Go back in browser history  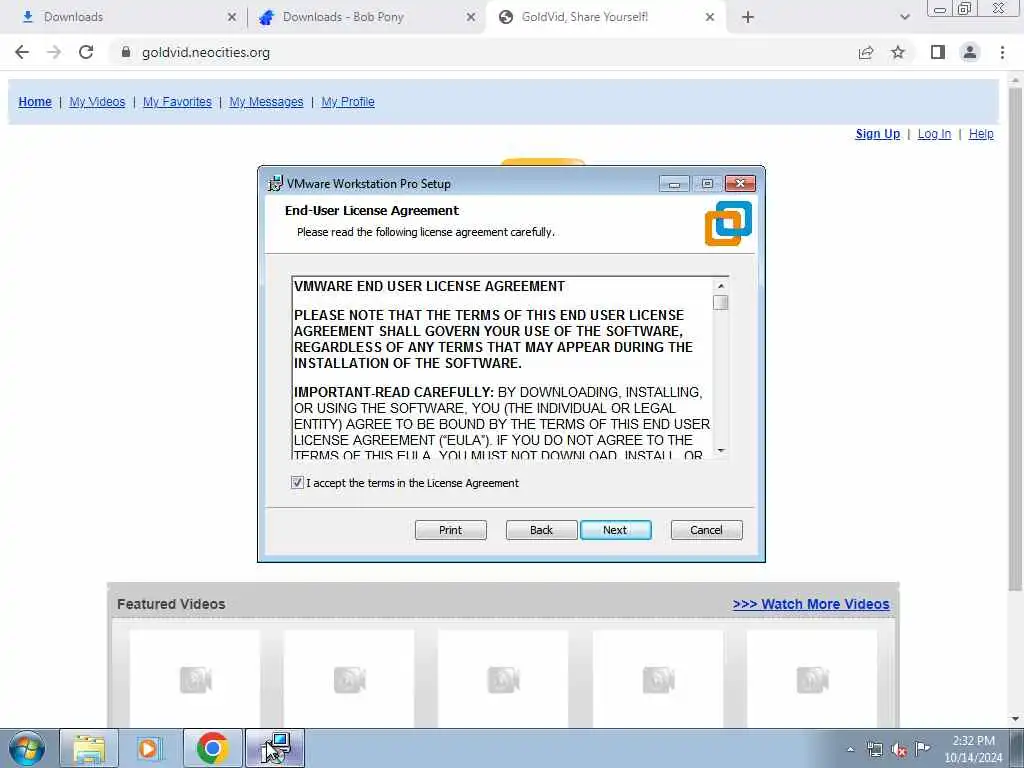click(x=22, y=52)
